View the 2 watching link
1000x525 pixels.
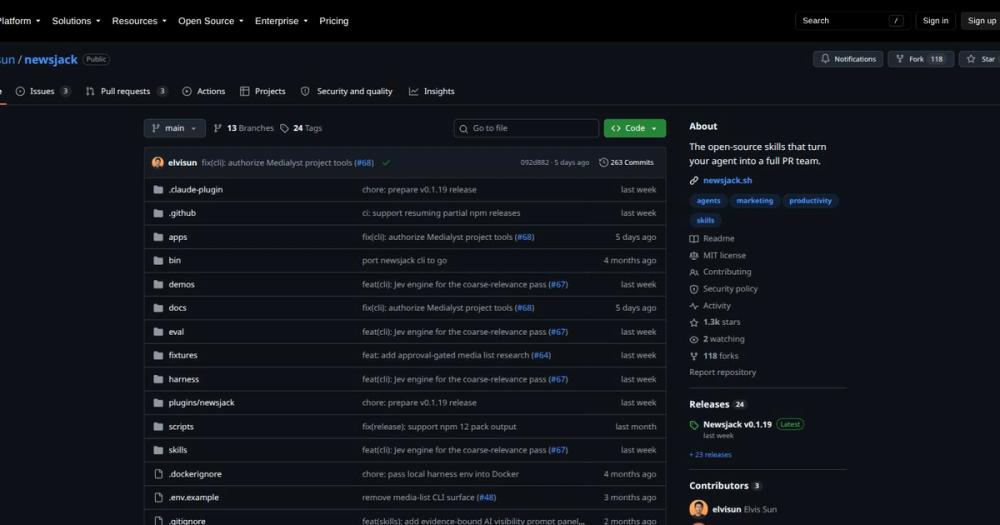click(x=717, y=339)
